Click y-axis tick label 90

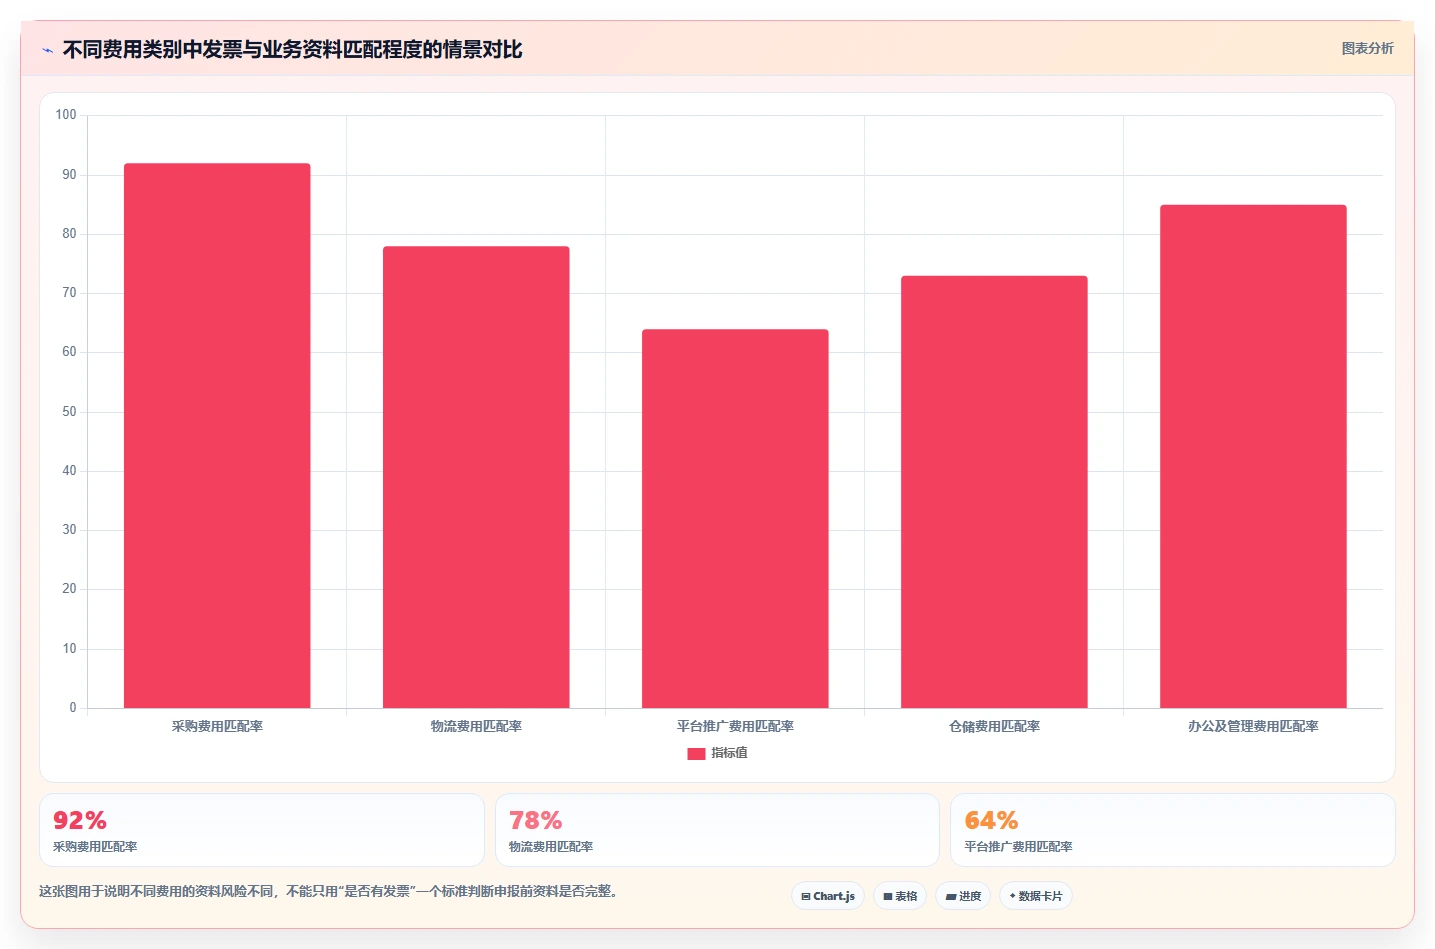point(69,174)
